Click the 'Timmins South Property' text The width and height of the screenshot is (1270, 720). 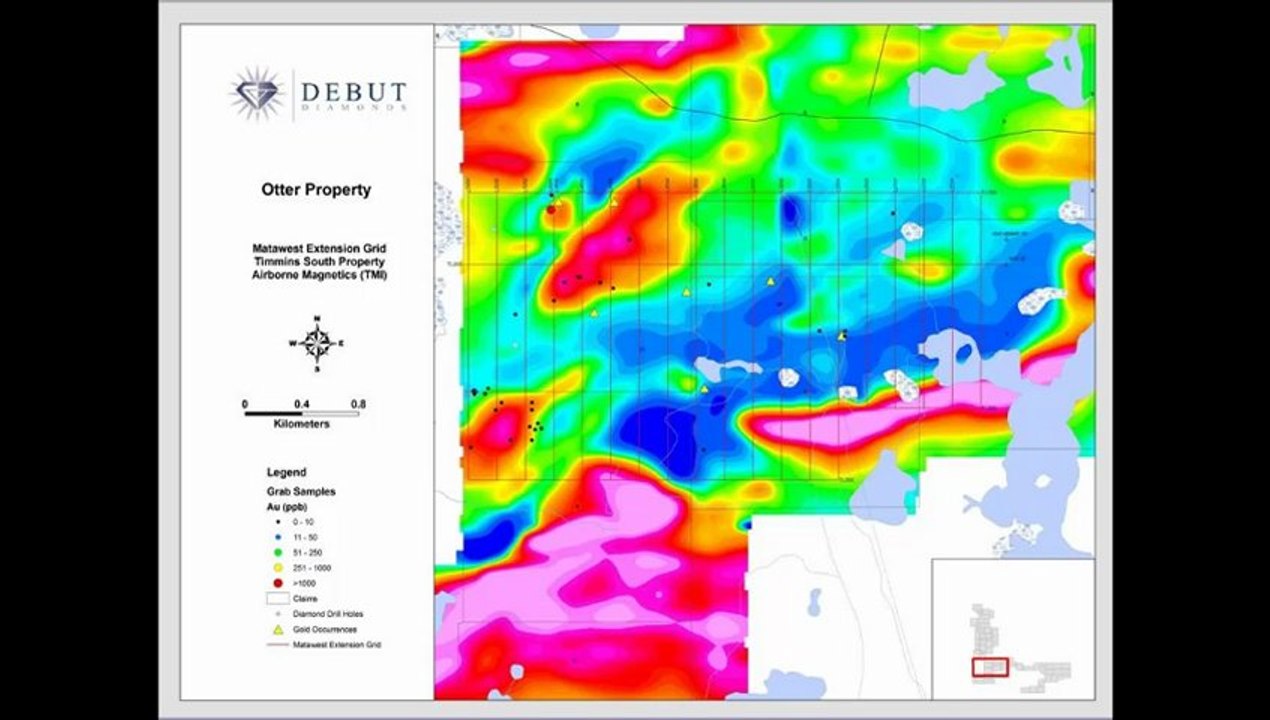click(319, 260)
